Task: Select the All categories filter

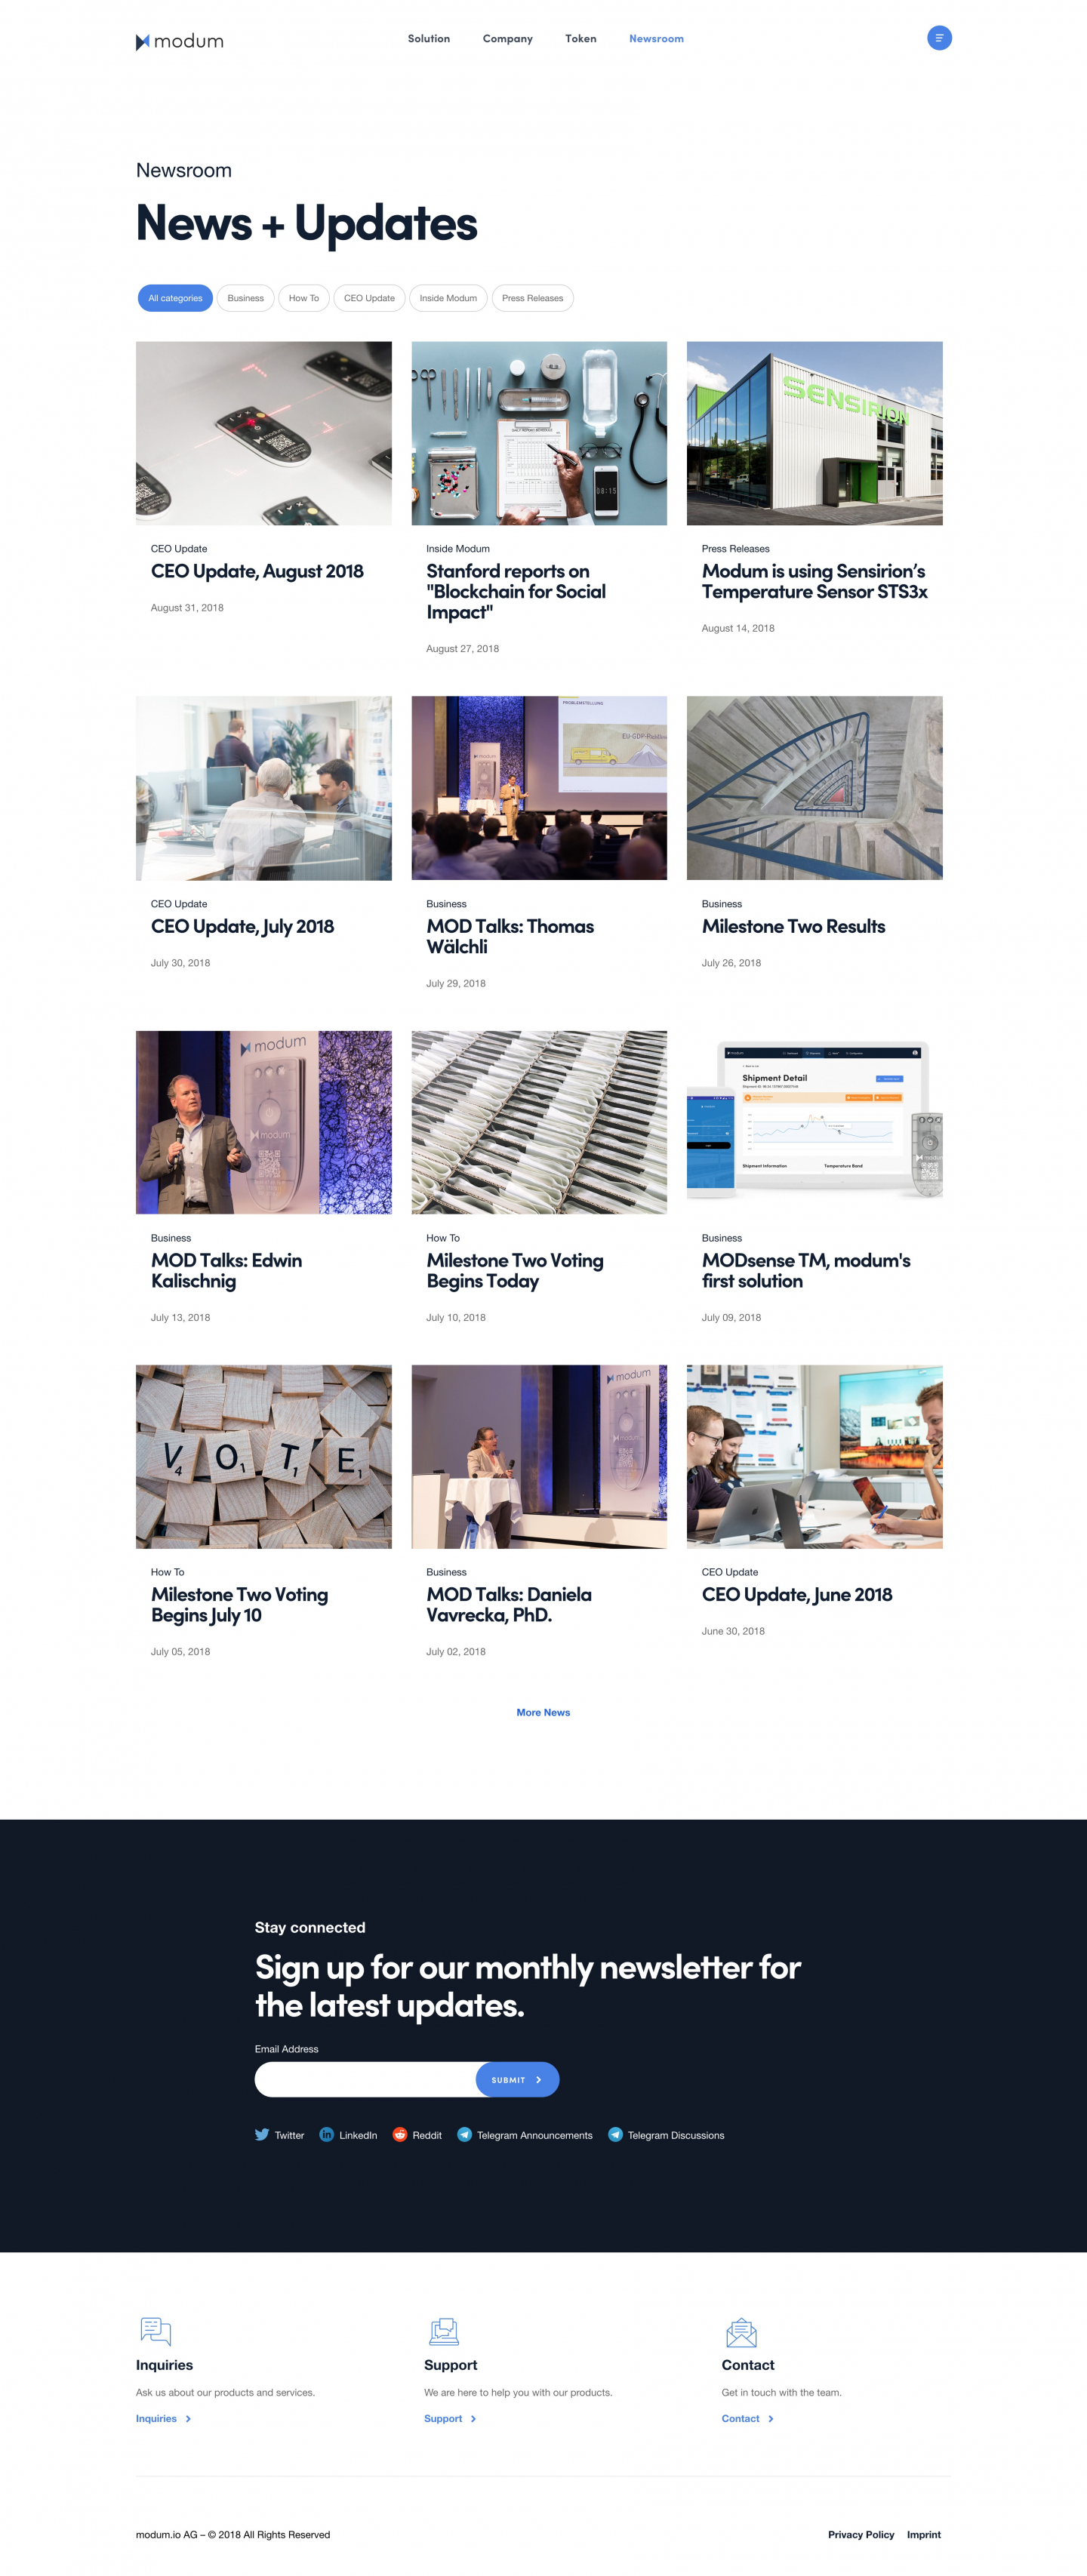Action: (175, 298)
